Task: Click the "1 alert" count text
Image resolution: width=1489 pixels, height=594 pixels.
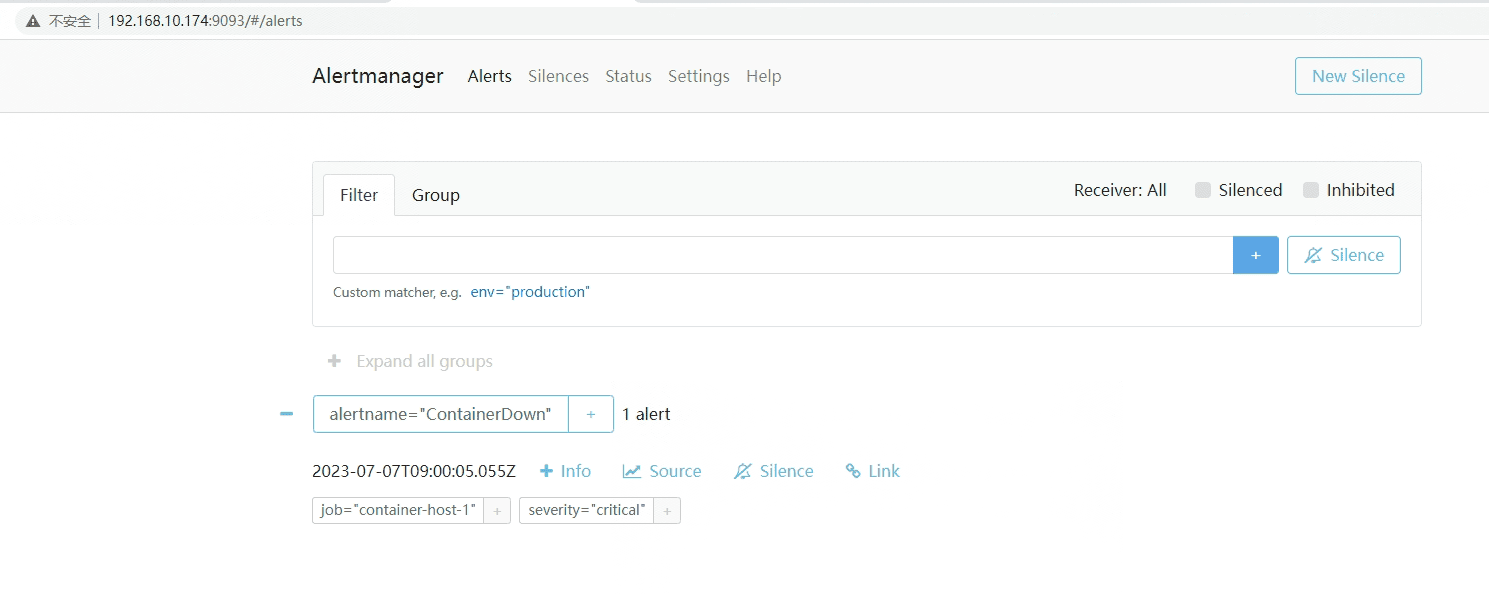Action: pyautogui.click(x=646, y=414)
